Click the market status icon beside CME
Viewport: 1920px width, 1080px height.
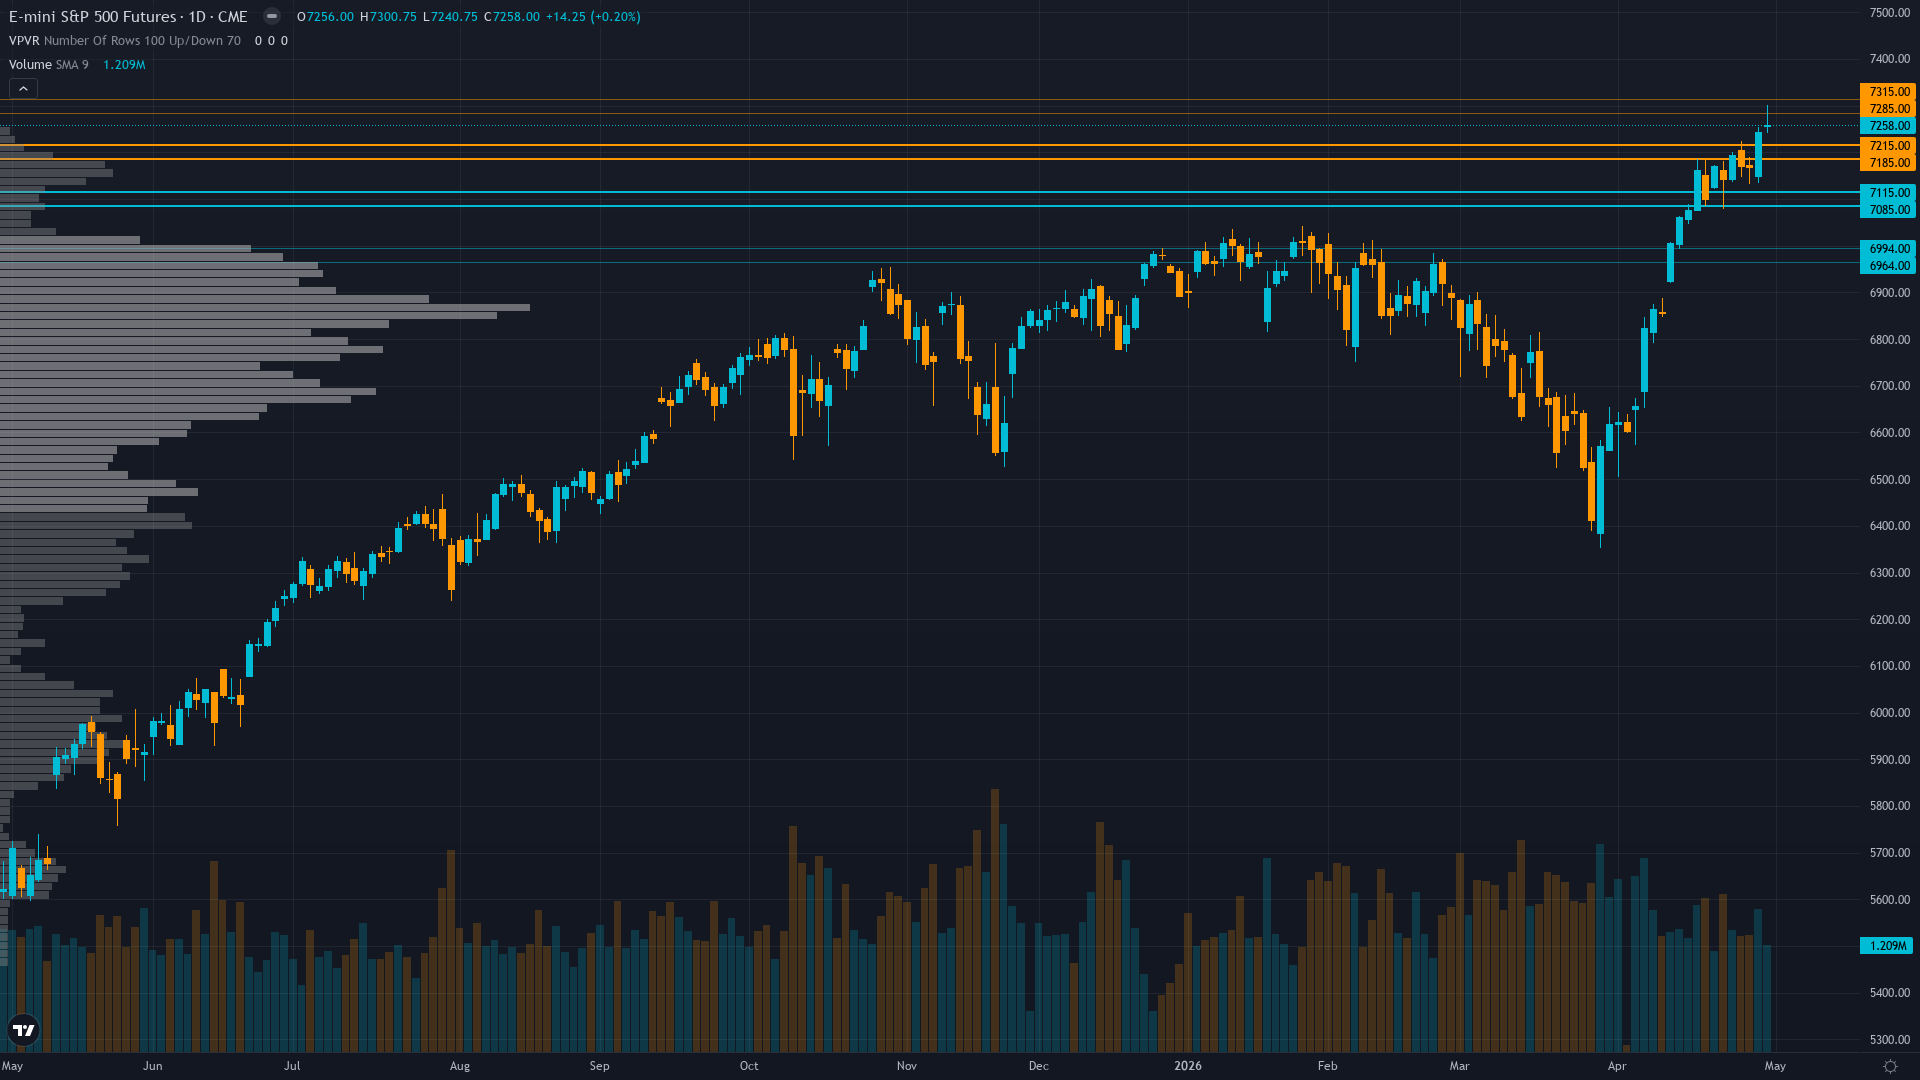point(272,16)
